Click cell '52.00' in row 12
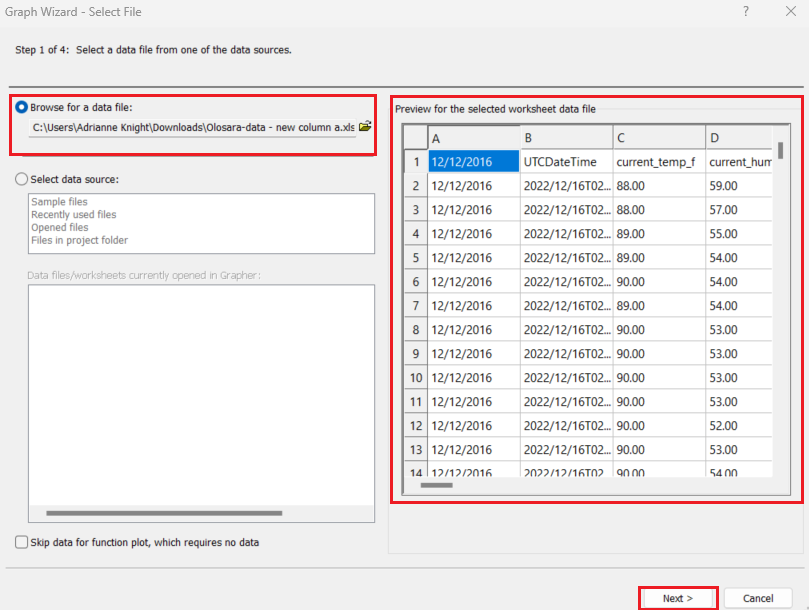This screenshot has height=610, width=809. coord(739,426)
